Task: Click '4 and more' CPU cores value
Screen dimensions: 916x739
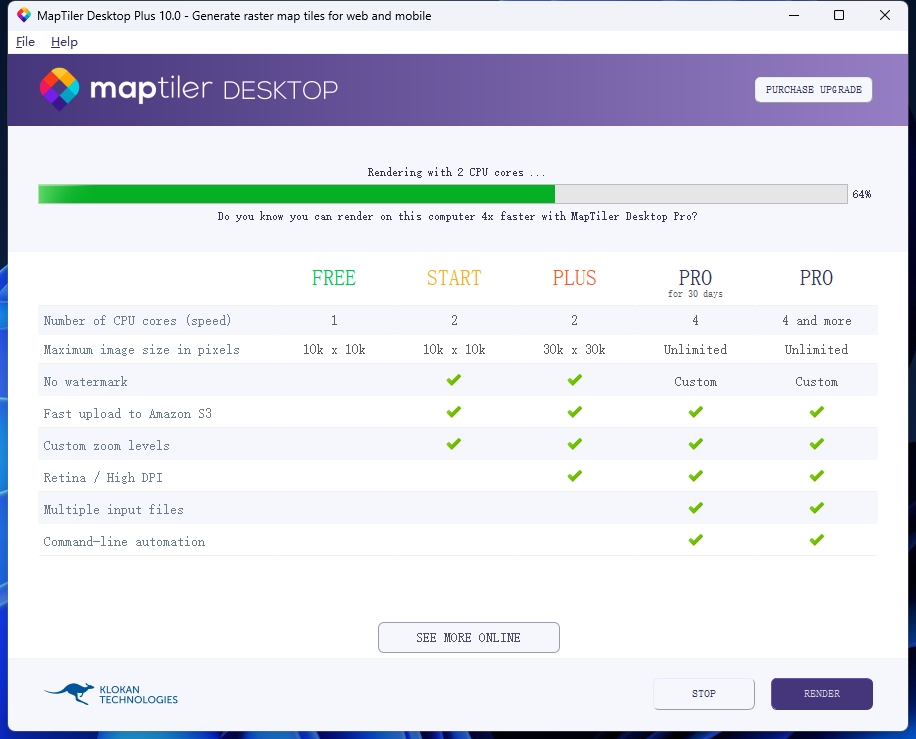Action: (817, 321)
